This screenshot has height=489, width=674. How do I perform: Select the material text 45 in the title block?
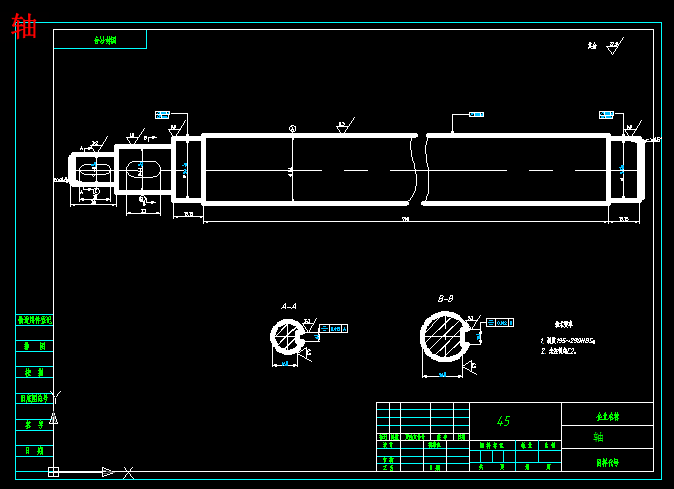click(x=503, y=421)
